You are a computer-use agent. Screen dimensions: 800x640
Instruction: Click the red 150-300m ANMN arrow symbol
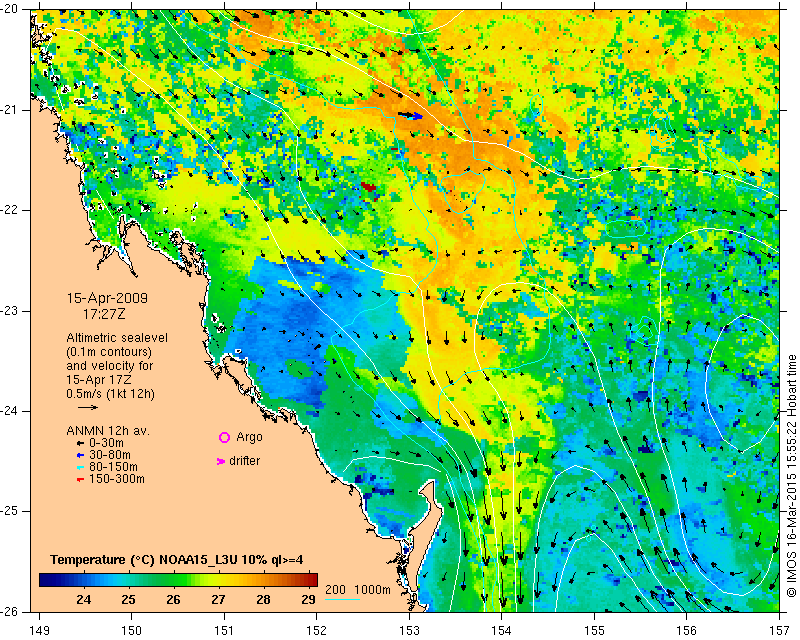[80, 480]
